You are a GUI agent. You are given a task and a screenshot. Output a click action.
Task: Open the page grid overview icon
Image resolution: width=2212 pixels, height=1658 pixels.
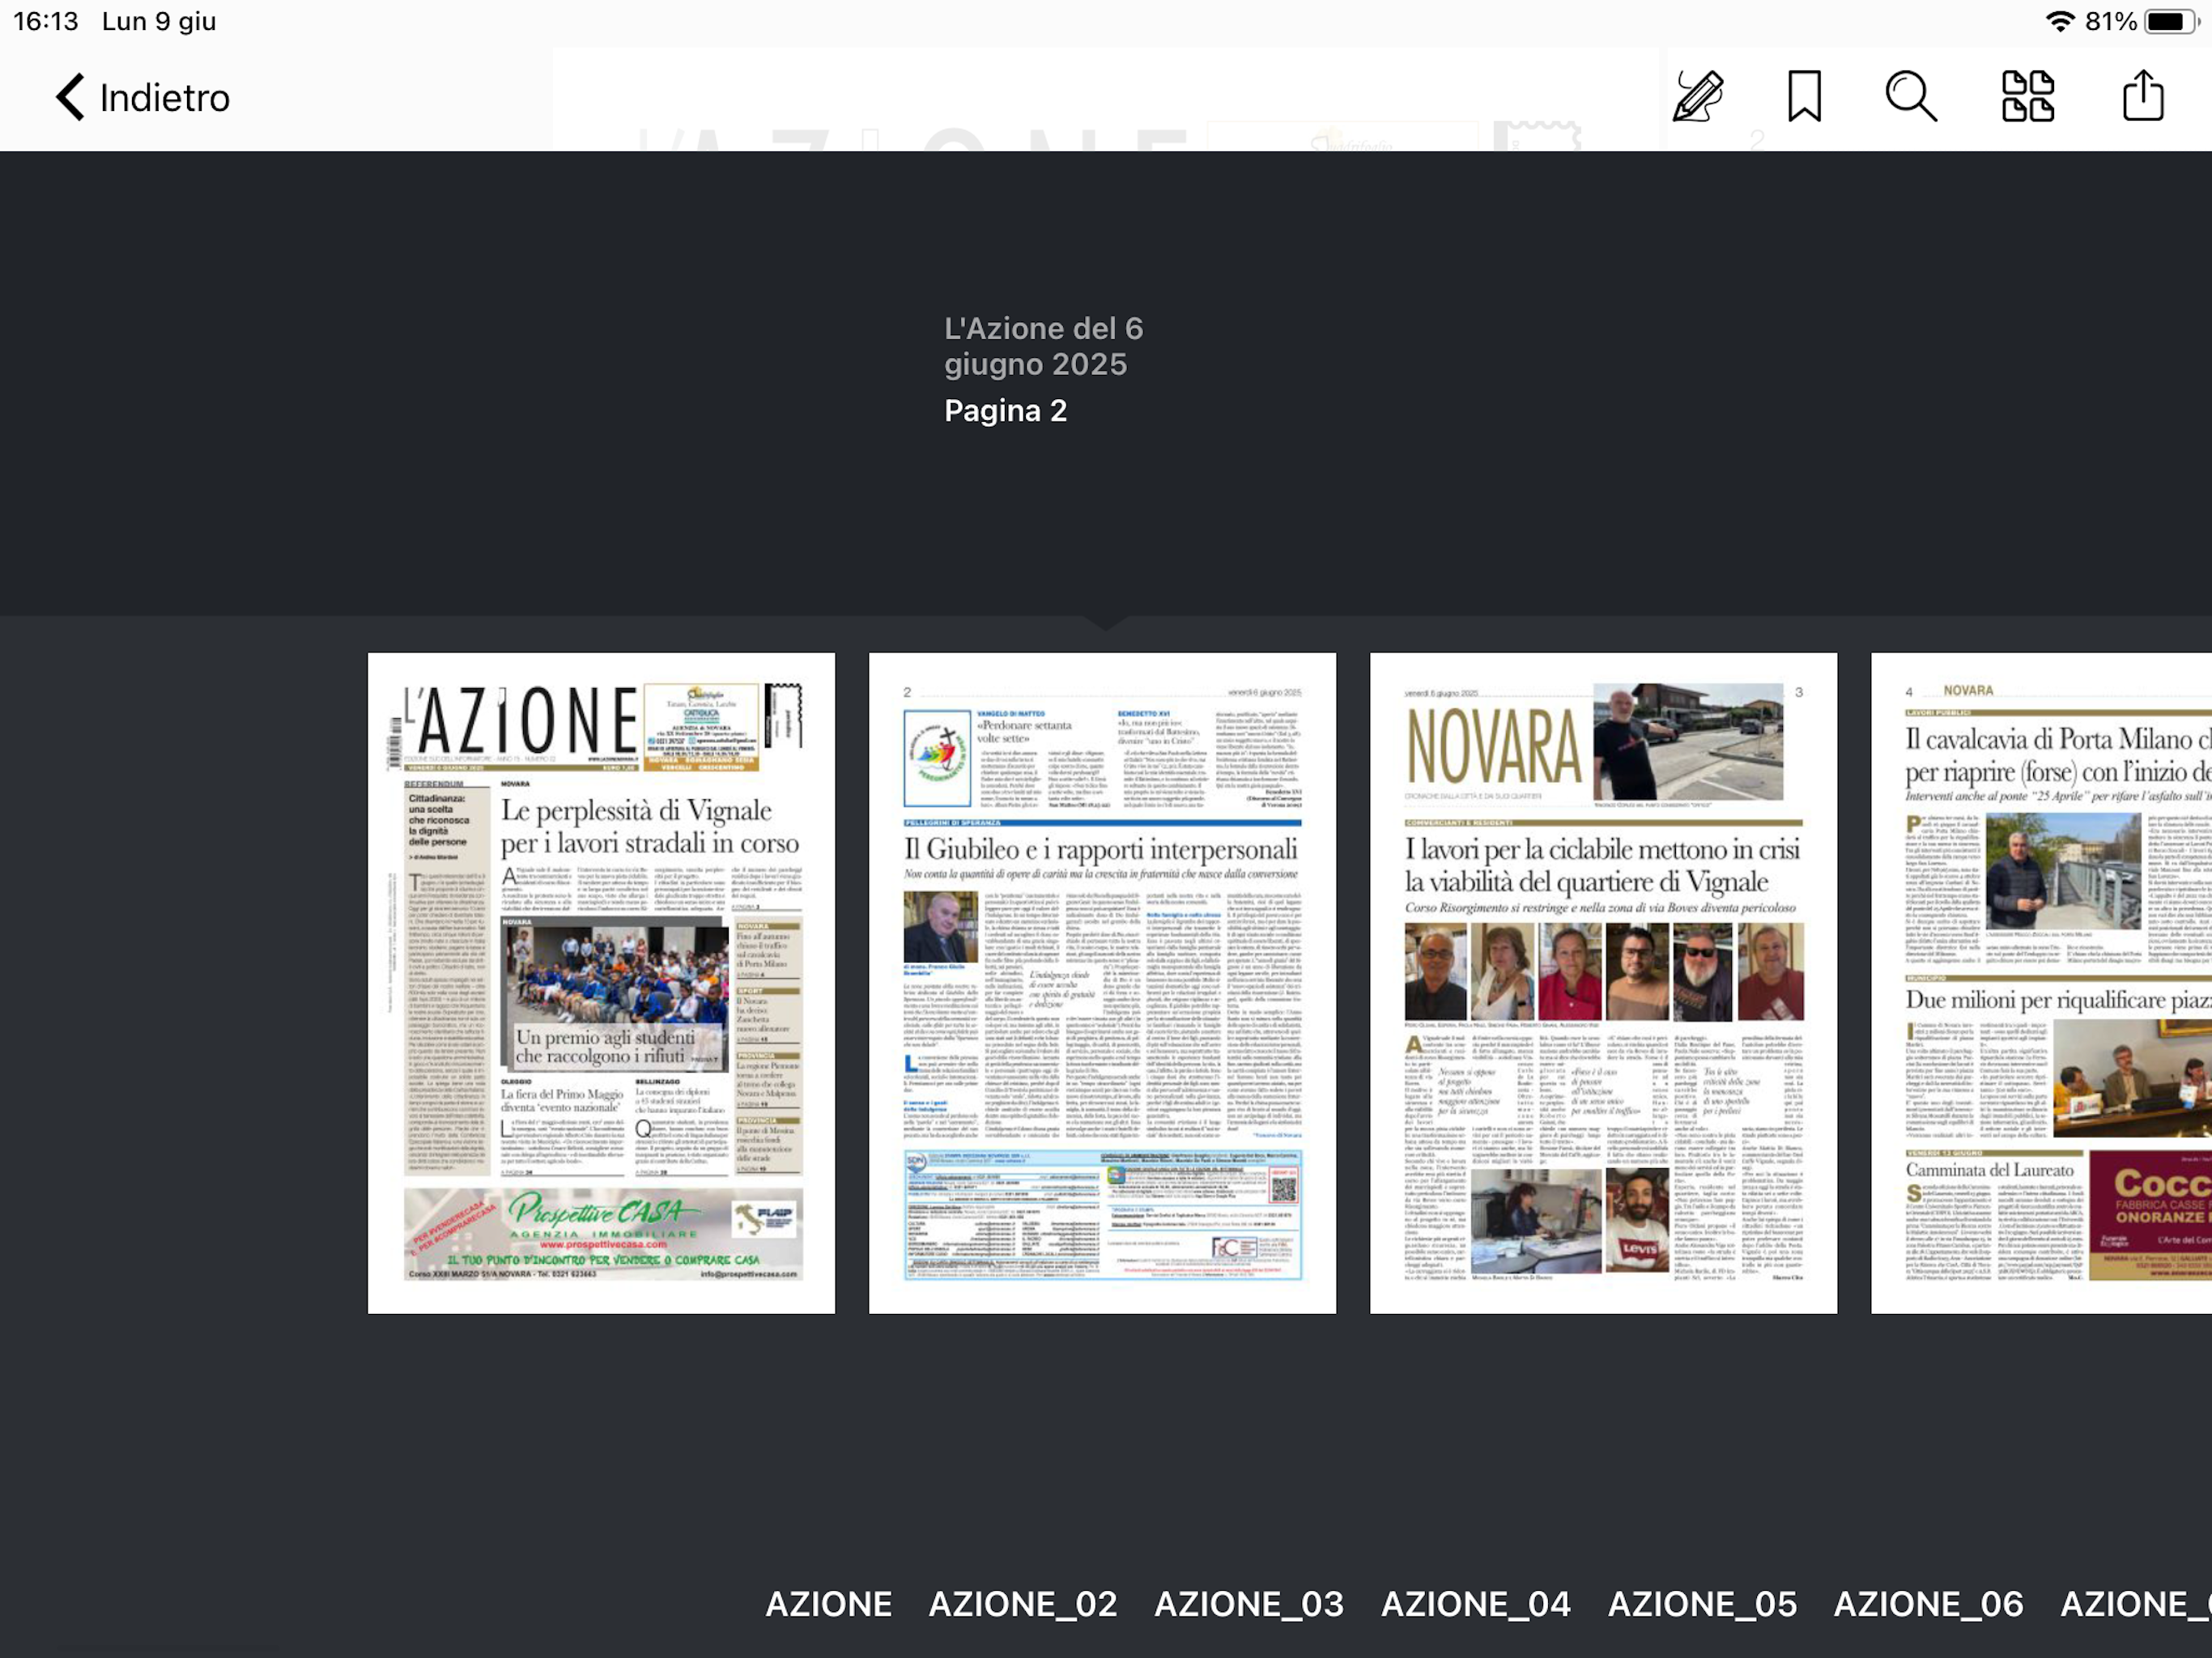2028,97
